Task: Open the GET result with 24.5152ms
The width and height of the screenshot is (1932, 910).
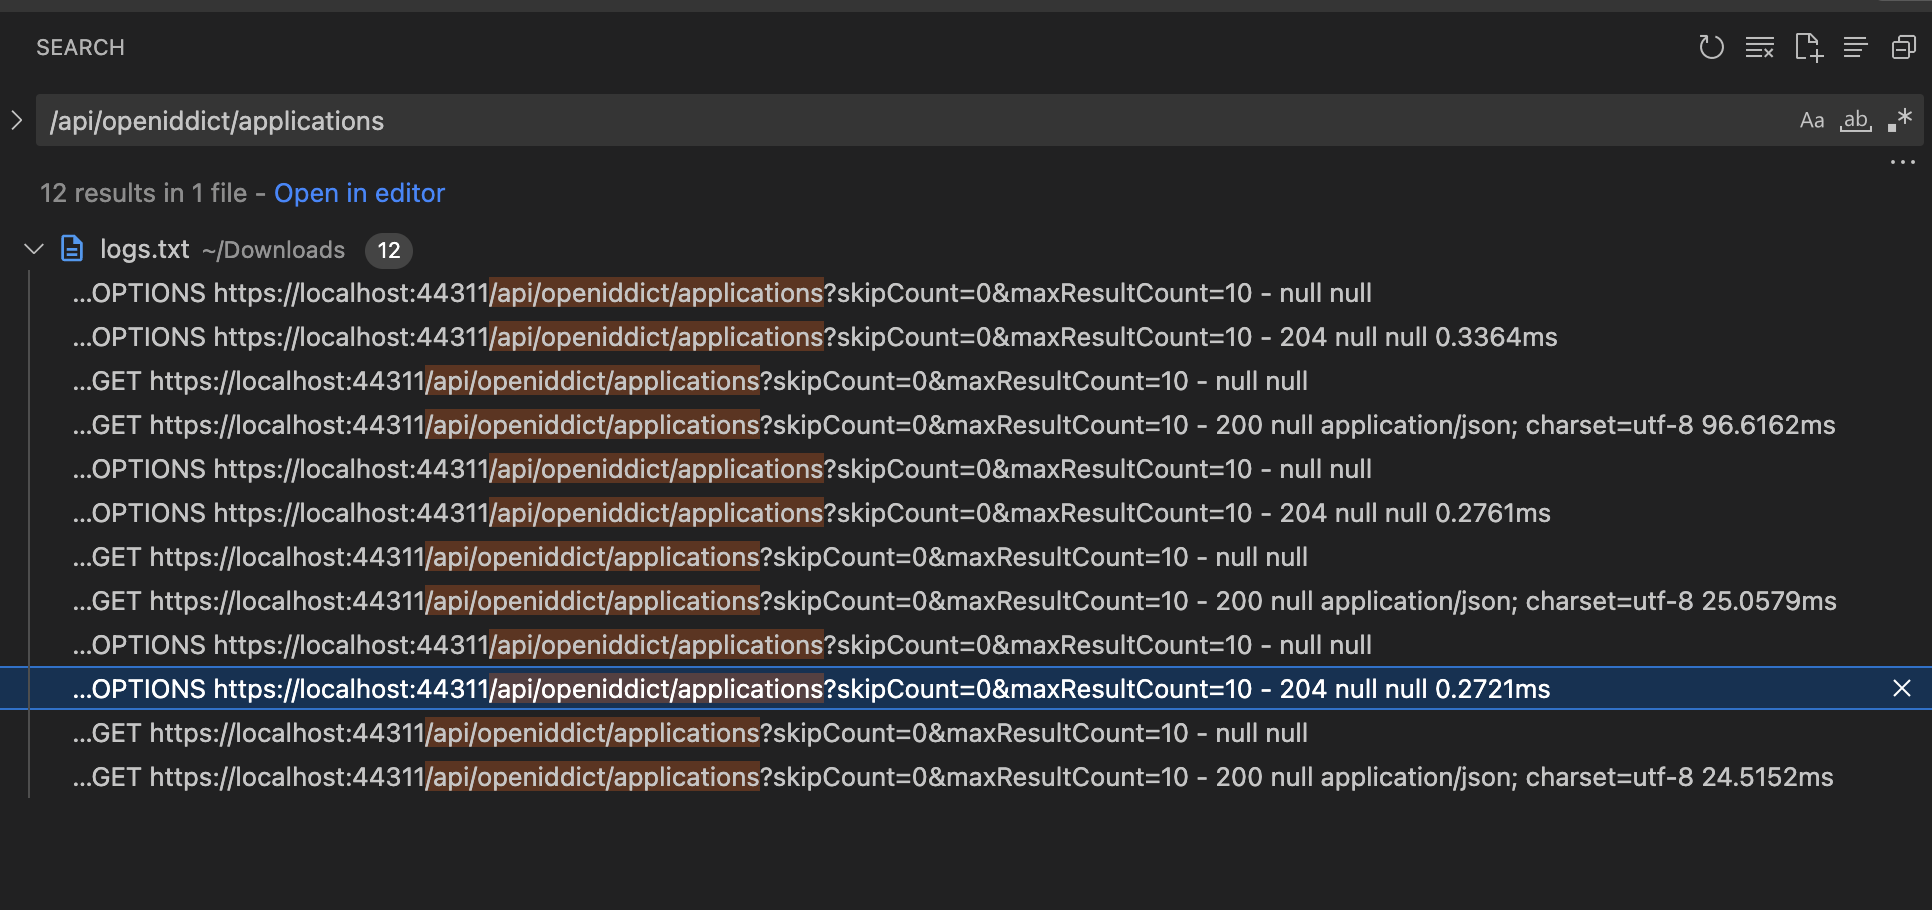Action: point(950,777)
